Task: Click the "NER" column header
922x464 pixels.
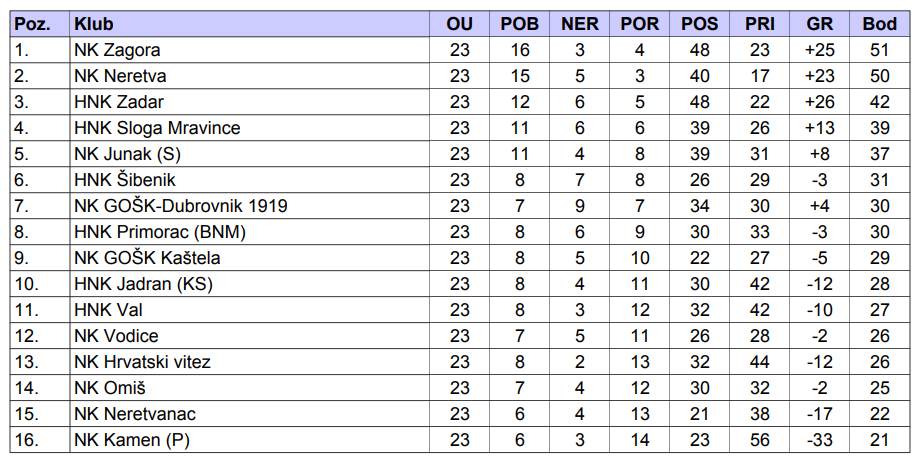Action: (x=580, y=24)
